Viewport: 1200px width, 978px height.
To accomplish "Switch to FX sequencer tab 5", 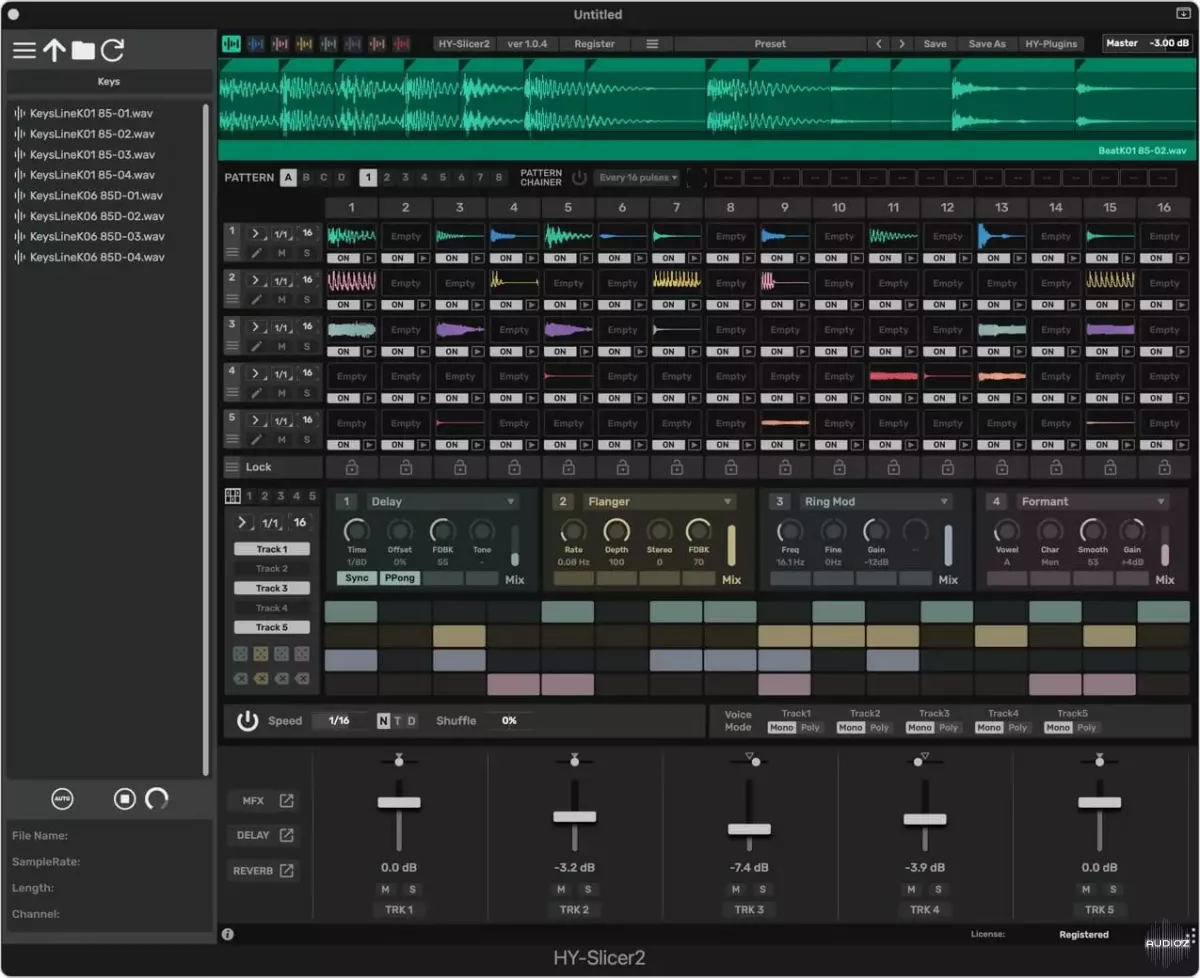I will coord(312,496).
